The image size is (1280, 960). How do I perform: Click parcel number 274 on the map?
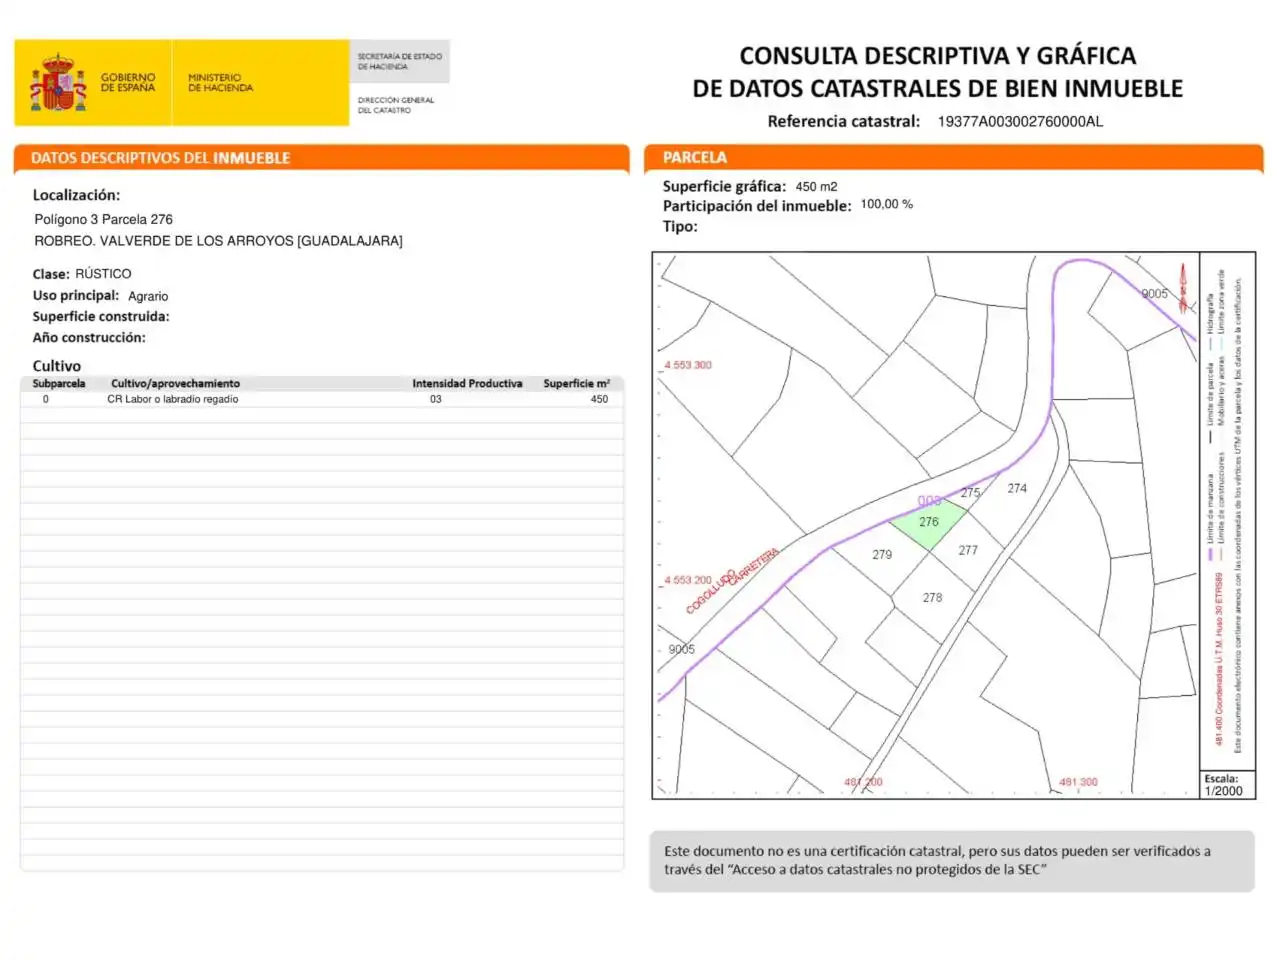1017,488
